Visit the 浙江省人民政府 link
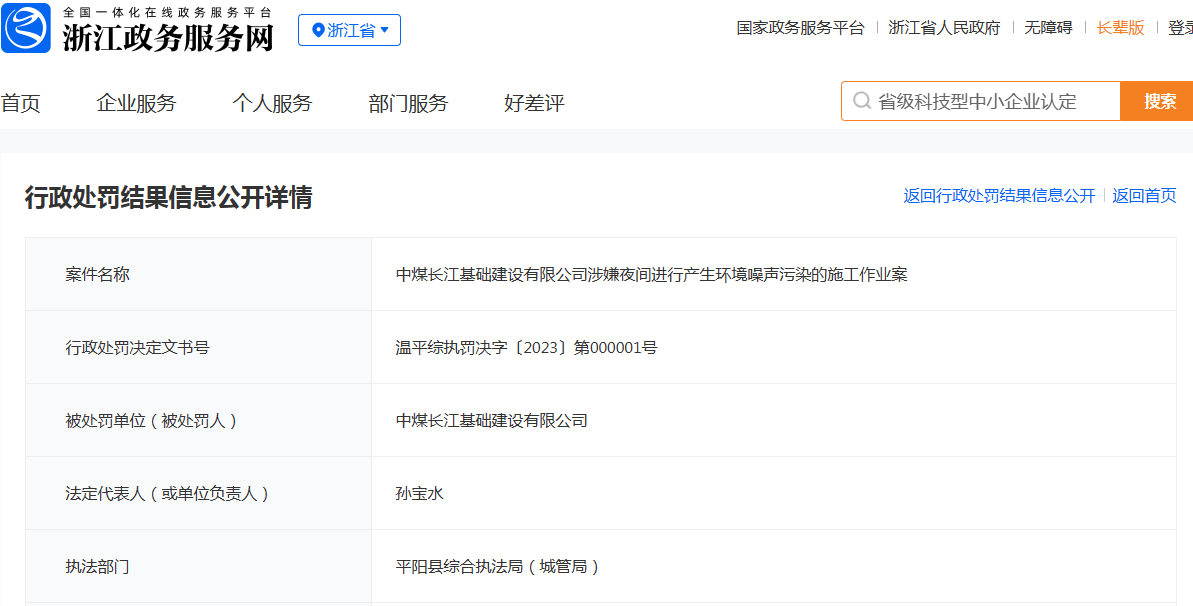Viewport: 1193px width, 606px height. [944, 28]
